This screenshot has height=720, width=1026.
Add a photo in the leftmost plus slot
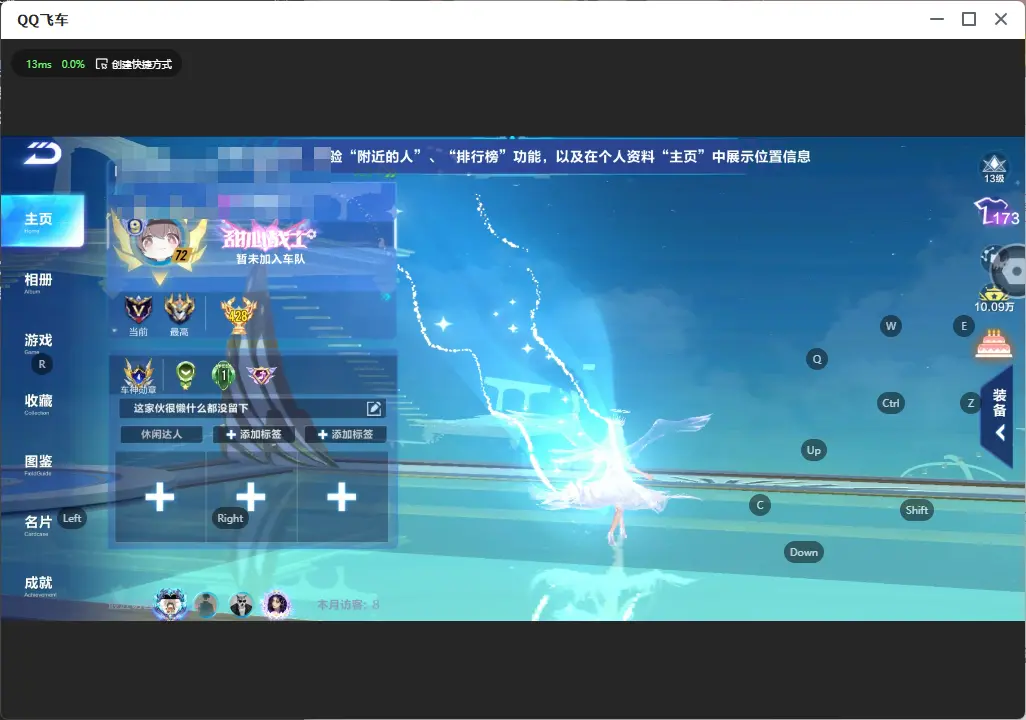(160, 497)
